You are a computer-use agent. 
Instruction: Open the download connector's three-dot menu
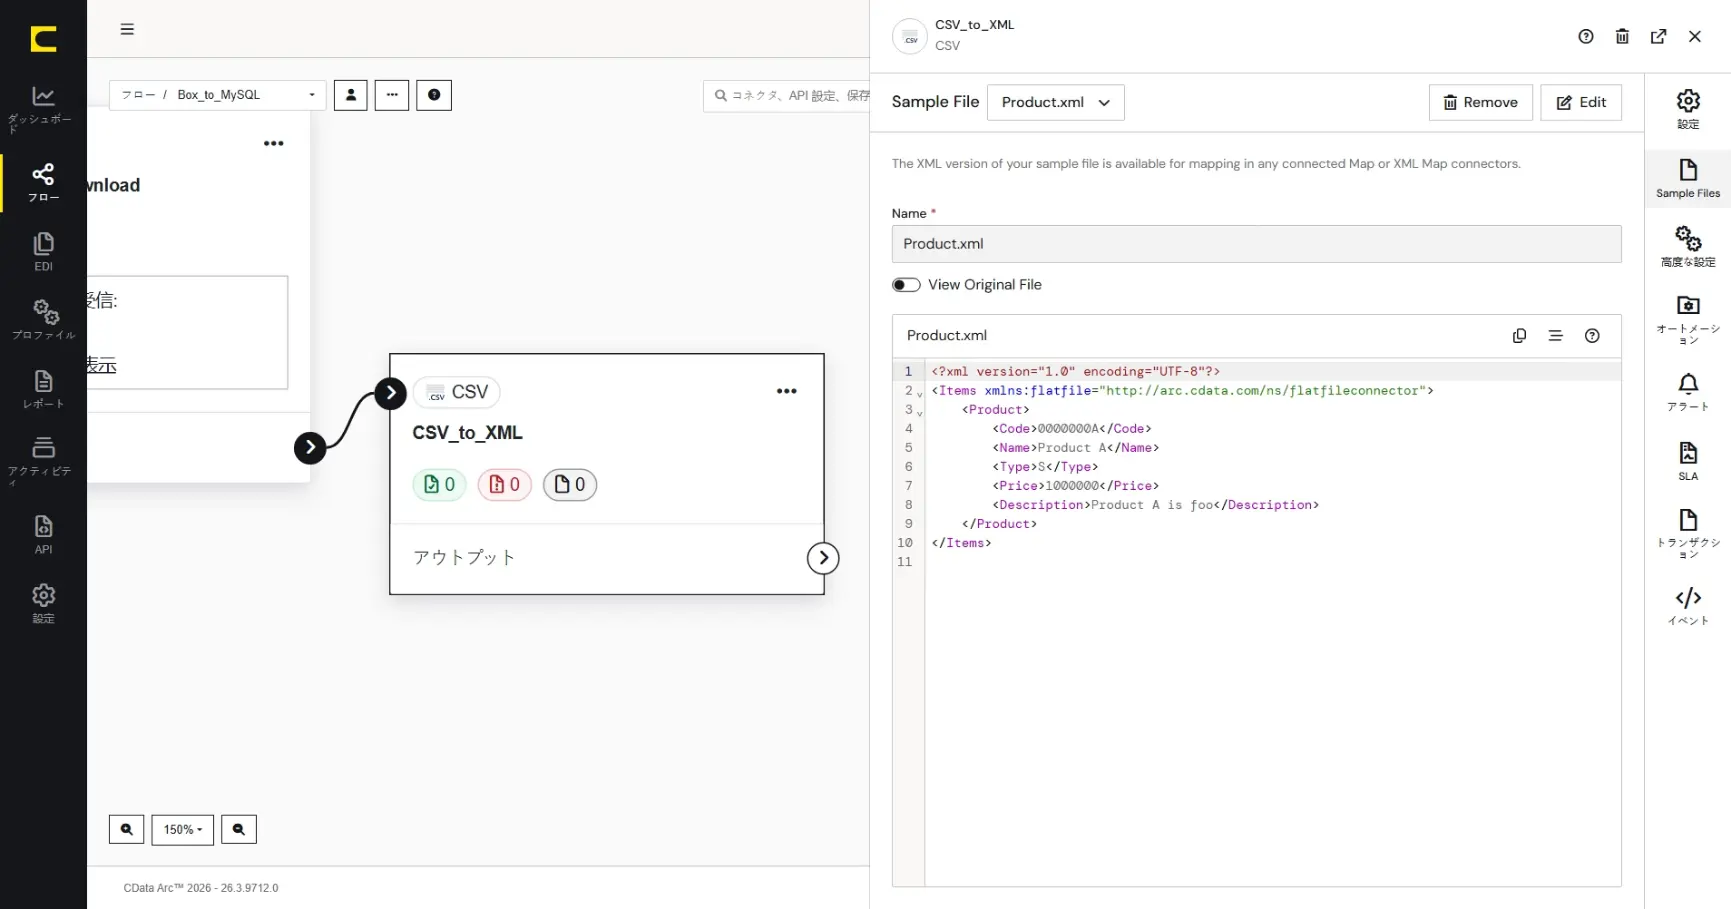tap(274, 144)
